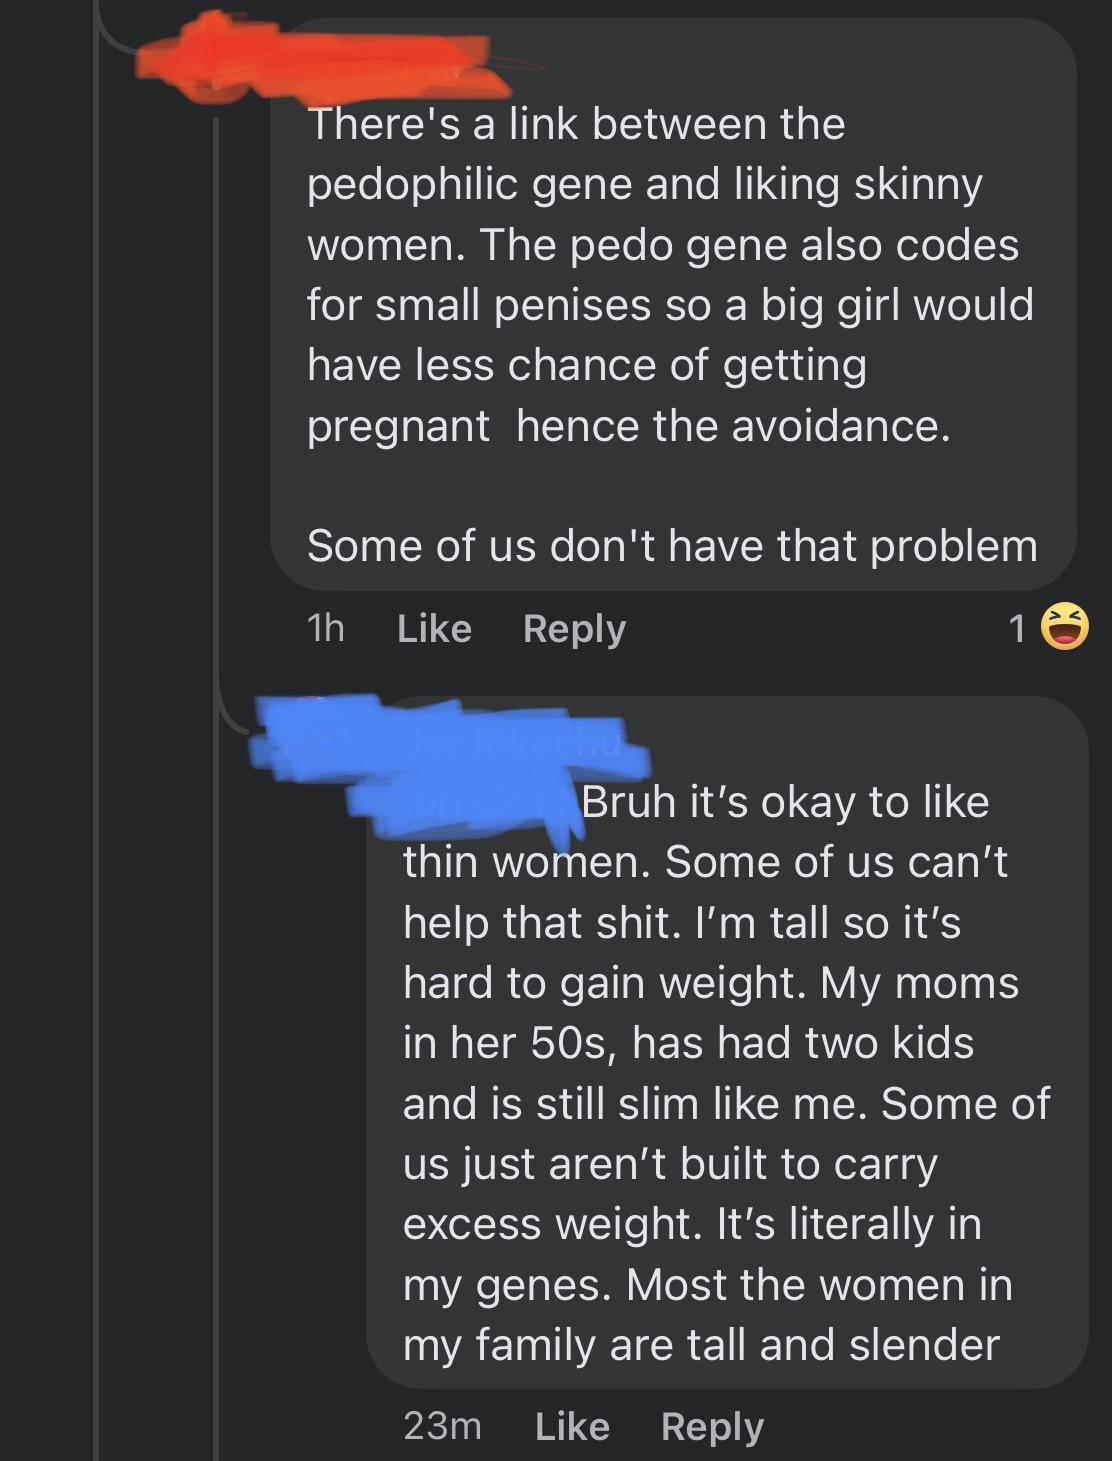Click the laughing reaction emoji
The height and width of the screenshot is (1461, 1112).
pos(1064,628)
